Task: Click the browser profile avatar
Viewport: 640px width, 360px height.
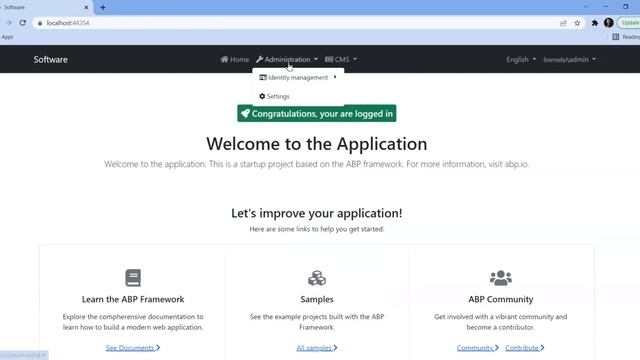Action: [x=609, y=23]
